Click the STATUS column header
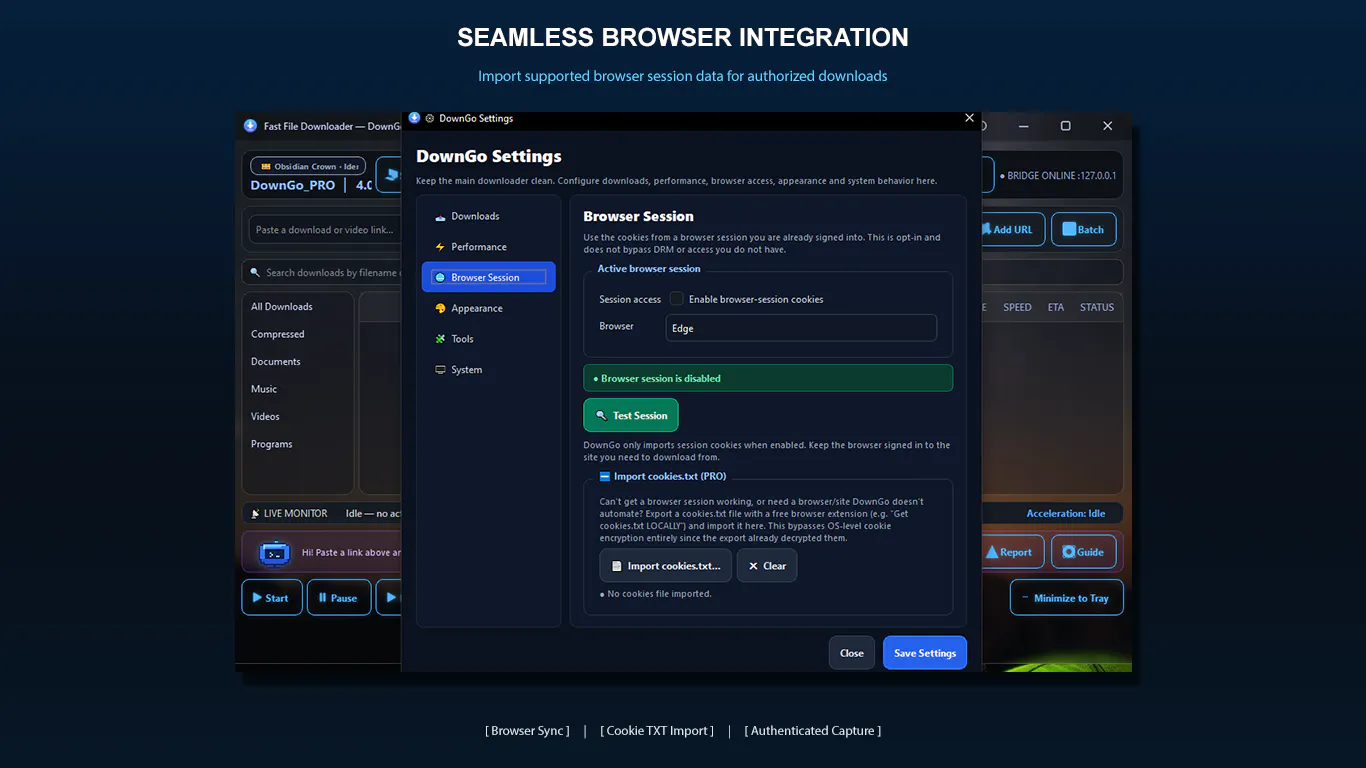This screenshot has height=768, width=1366. point(1097,308)
